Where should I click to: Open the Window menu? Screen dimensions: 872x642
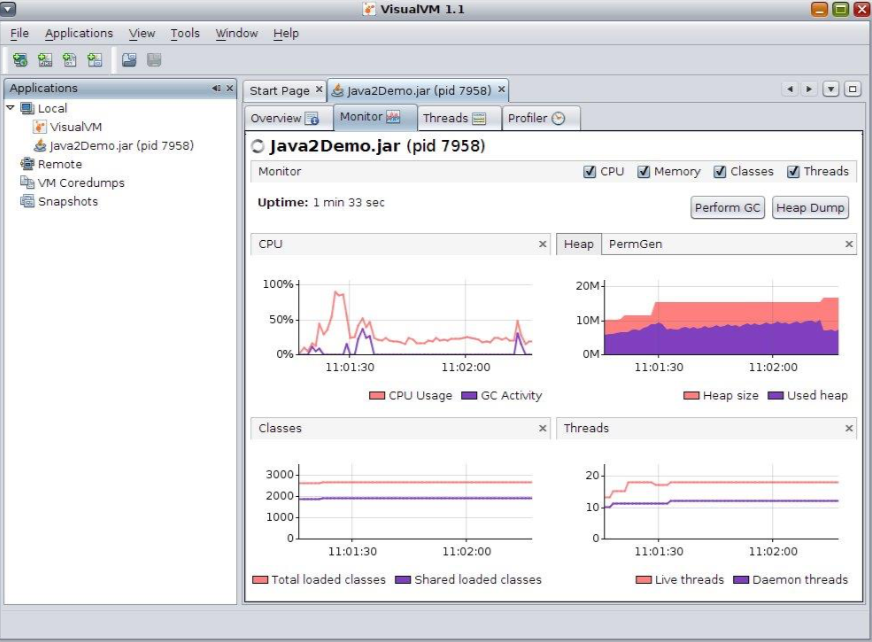point(237,33)
